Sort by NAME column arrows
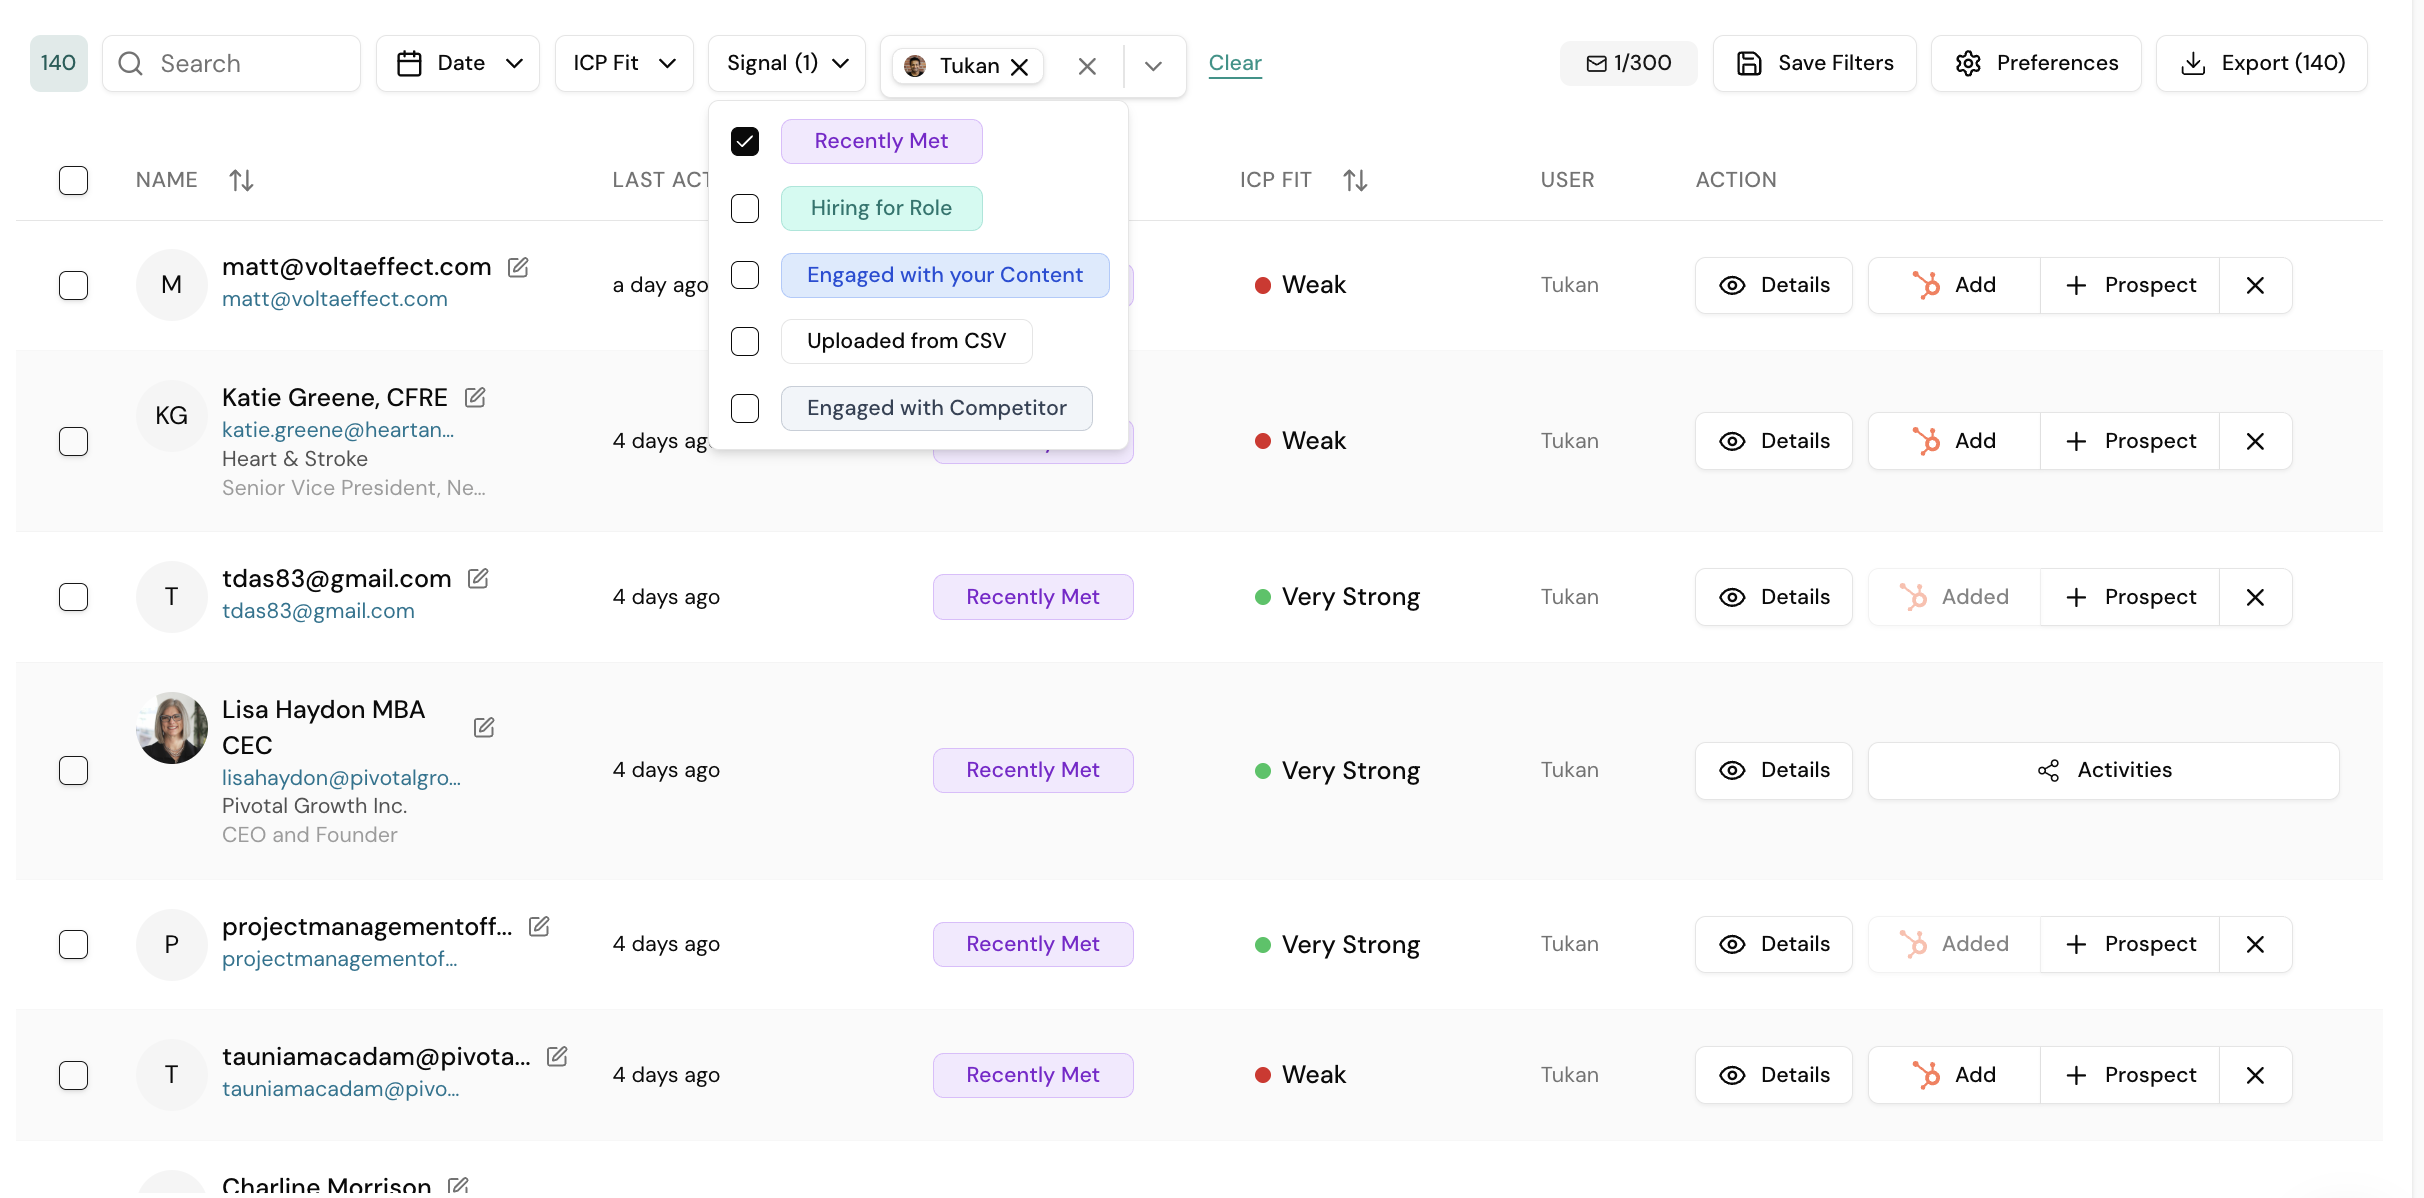This screenshot has width=2424, height=1198. (x=241, y=180)
